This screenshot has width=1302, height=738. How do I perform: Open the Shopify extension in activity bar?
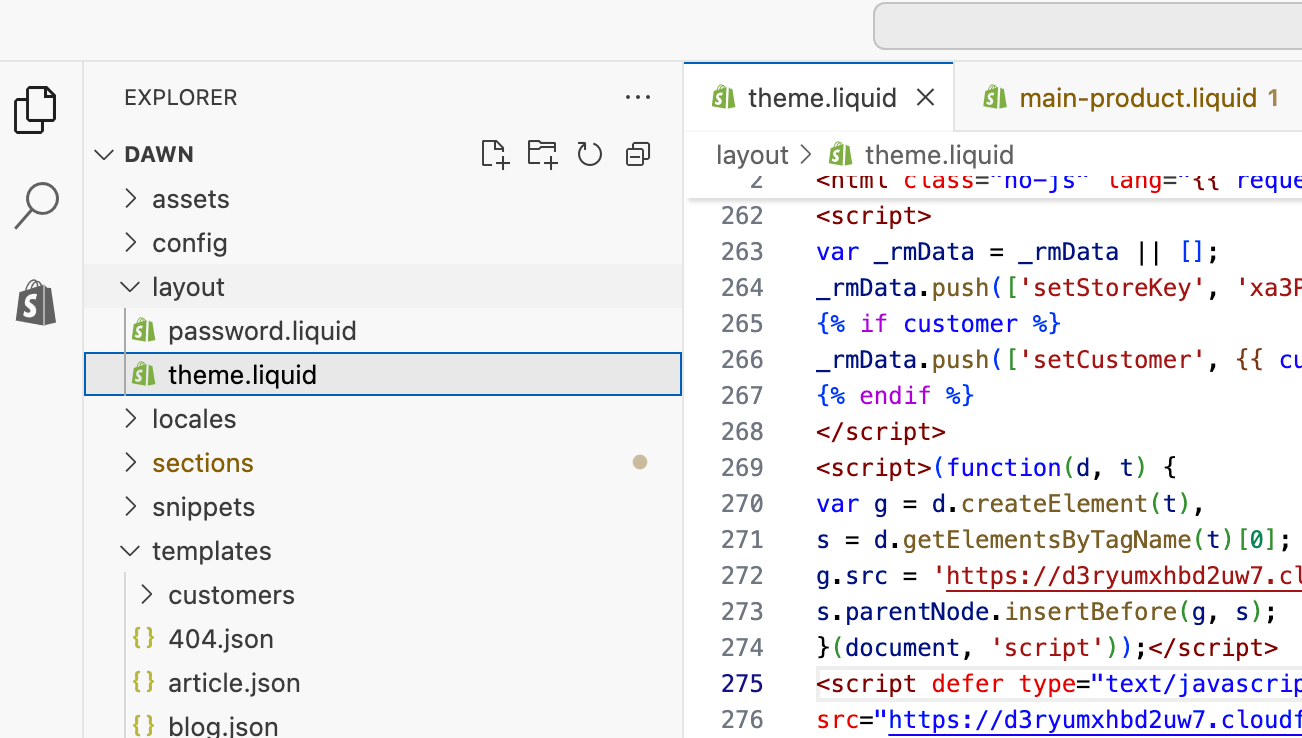[37, 302]
